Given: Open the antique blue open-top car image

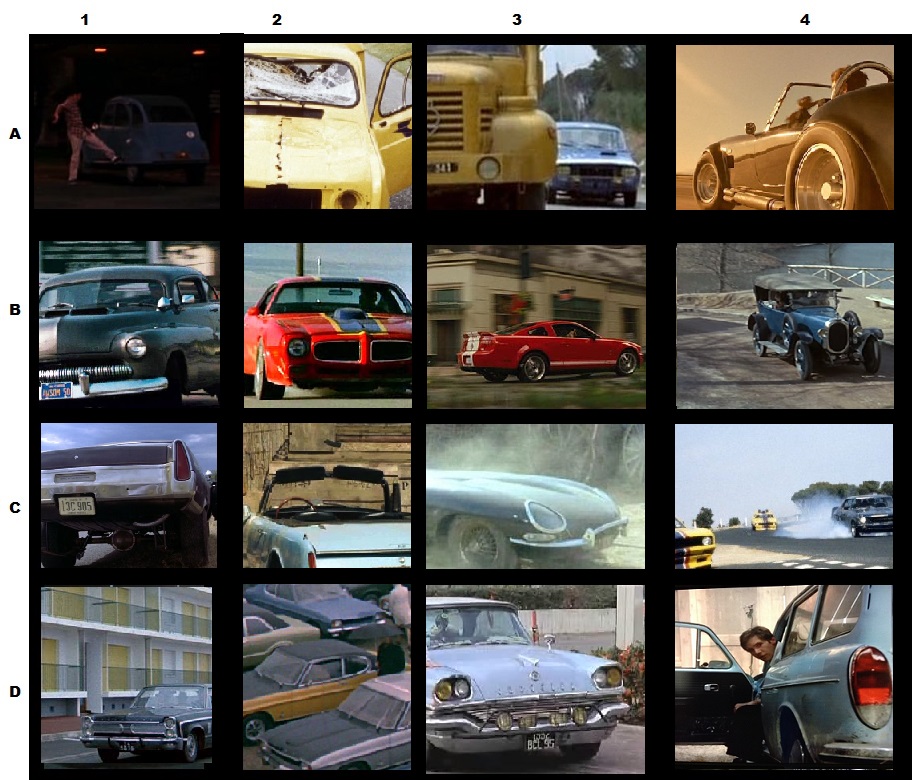Looking at the screenshot, I should pyautogui.click(x=784, y=324).
